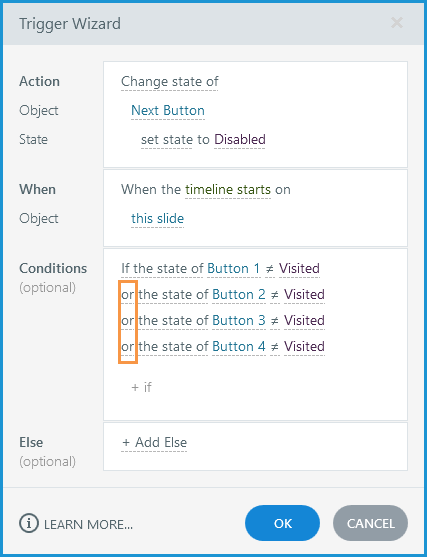Change the Visited value for Button 3
Image resolution: width=427 pixels, height=557 pixels.
(304, 320)
